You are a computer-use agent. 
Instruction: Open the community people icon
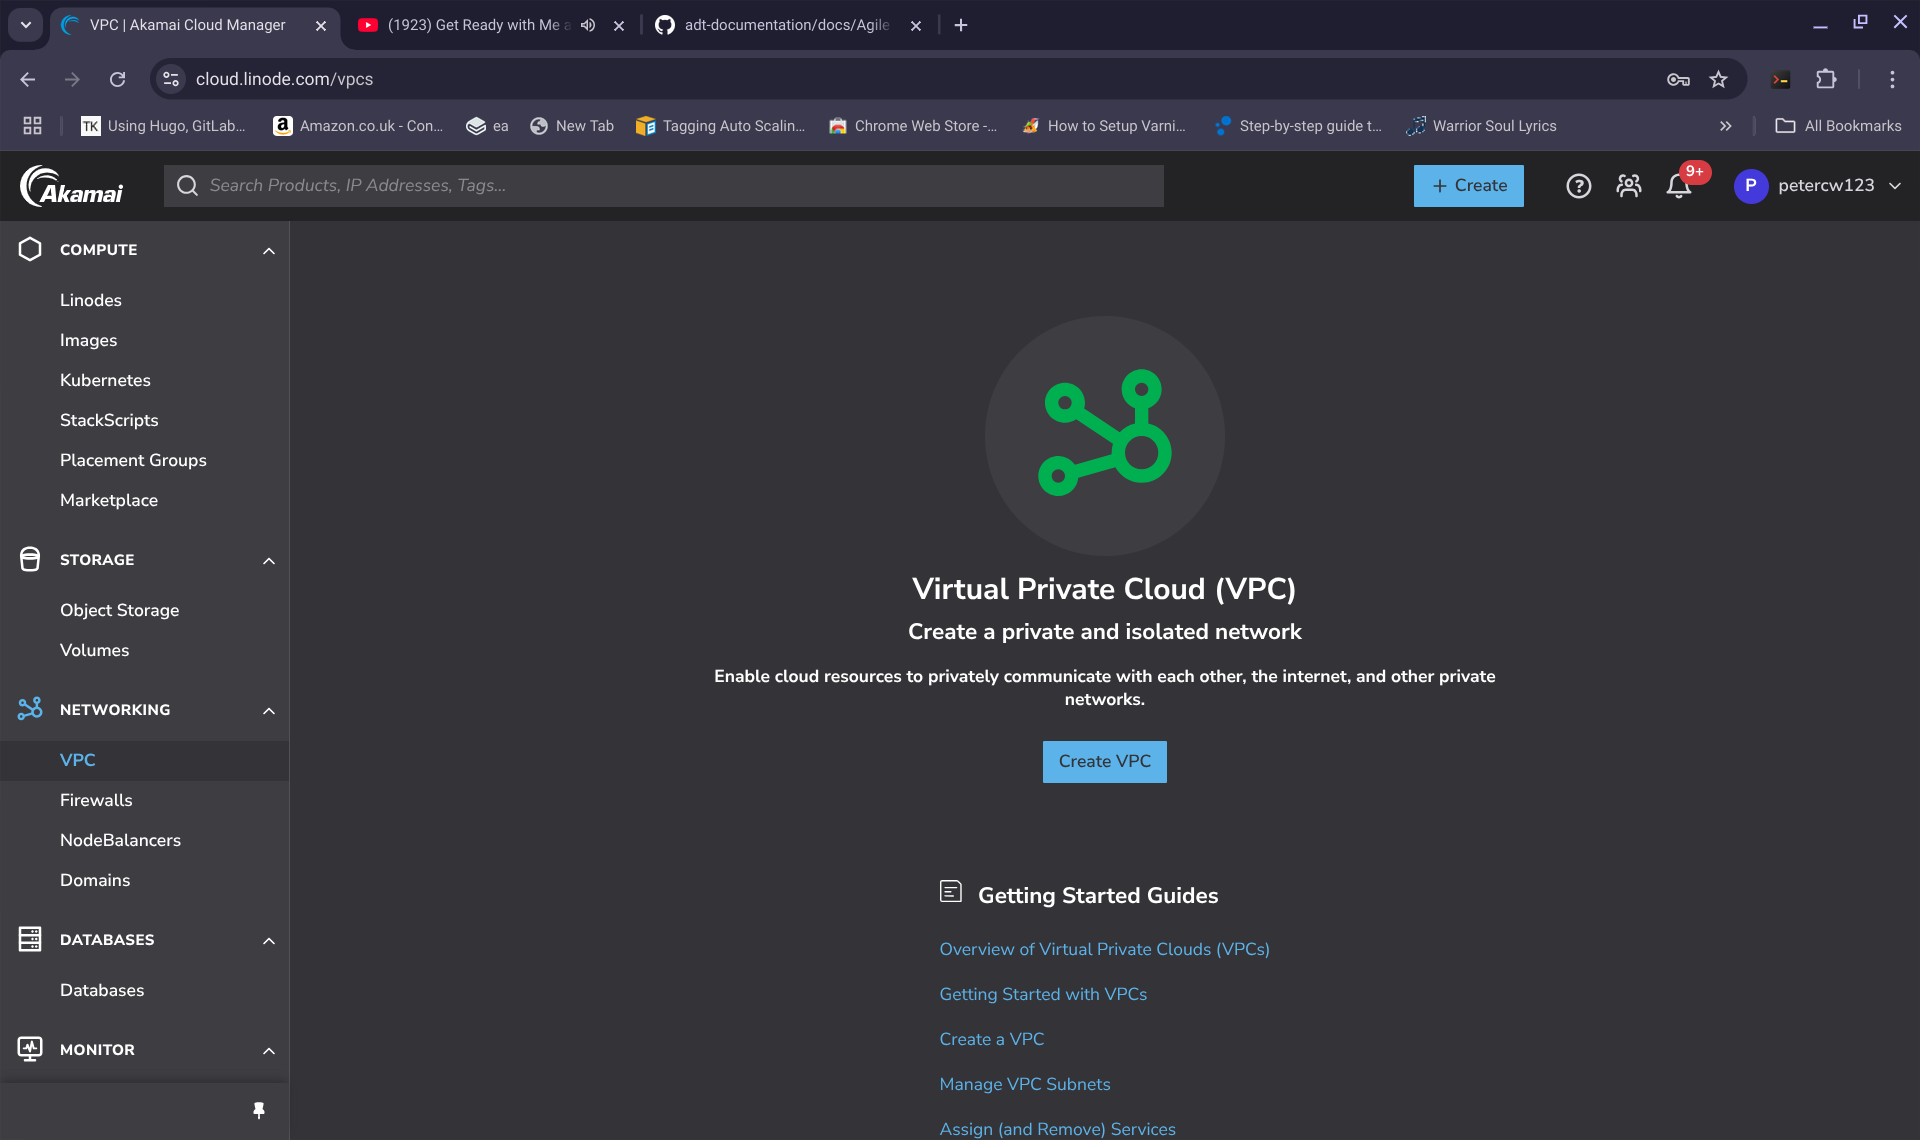(x=1628, y=186)
